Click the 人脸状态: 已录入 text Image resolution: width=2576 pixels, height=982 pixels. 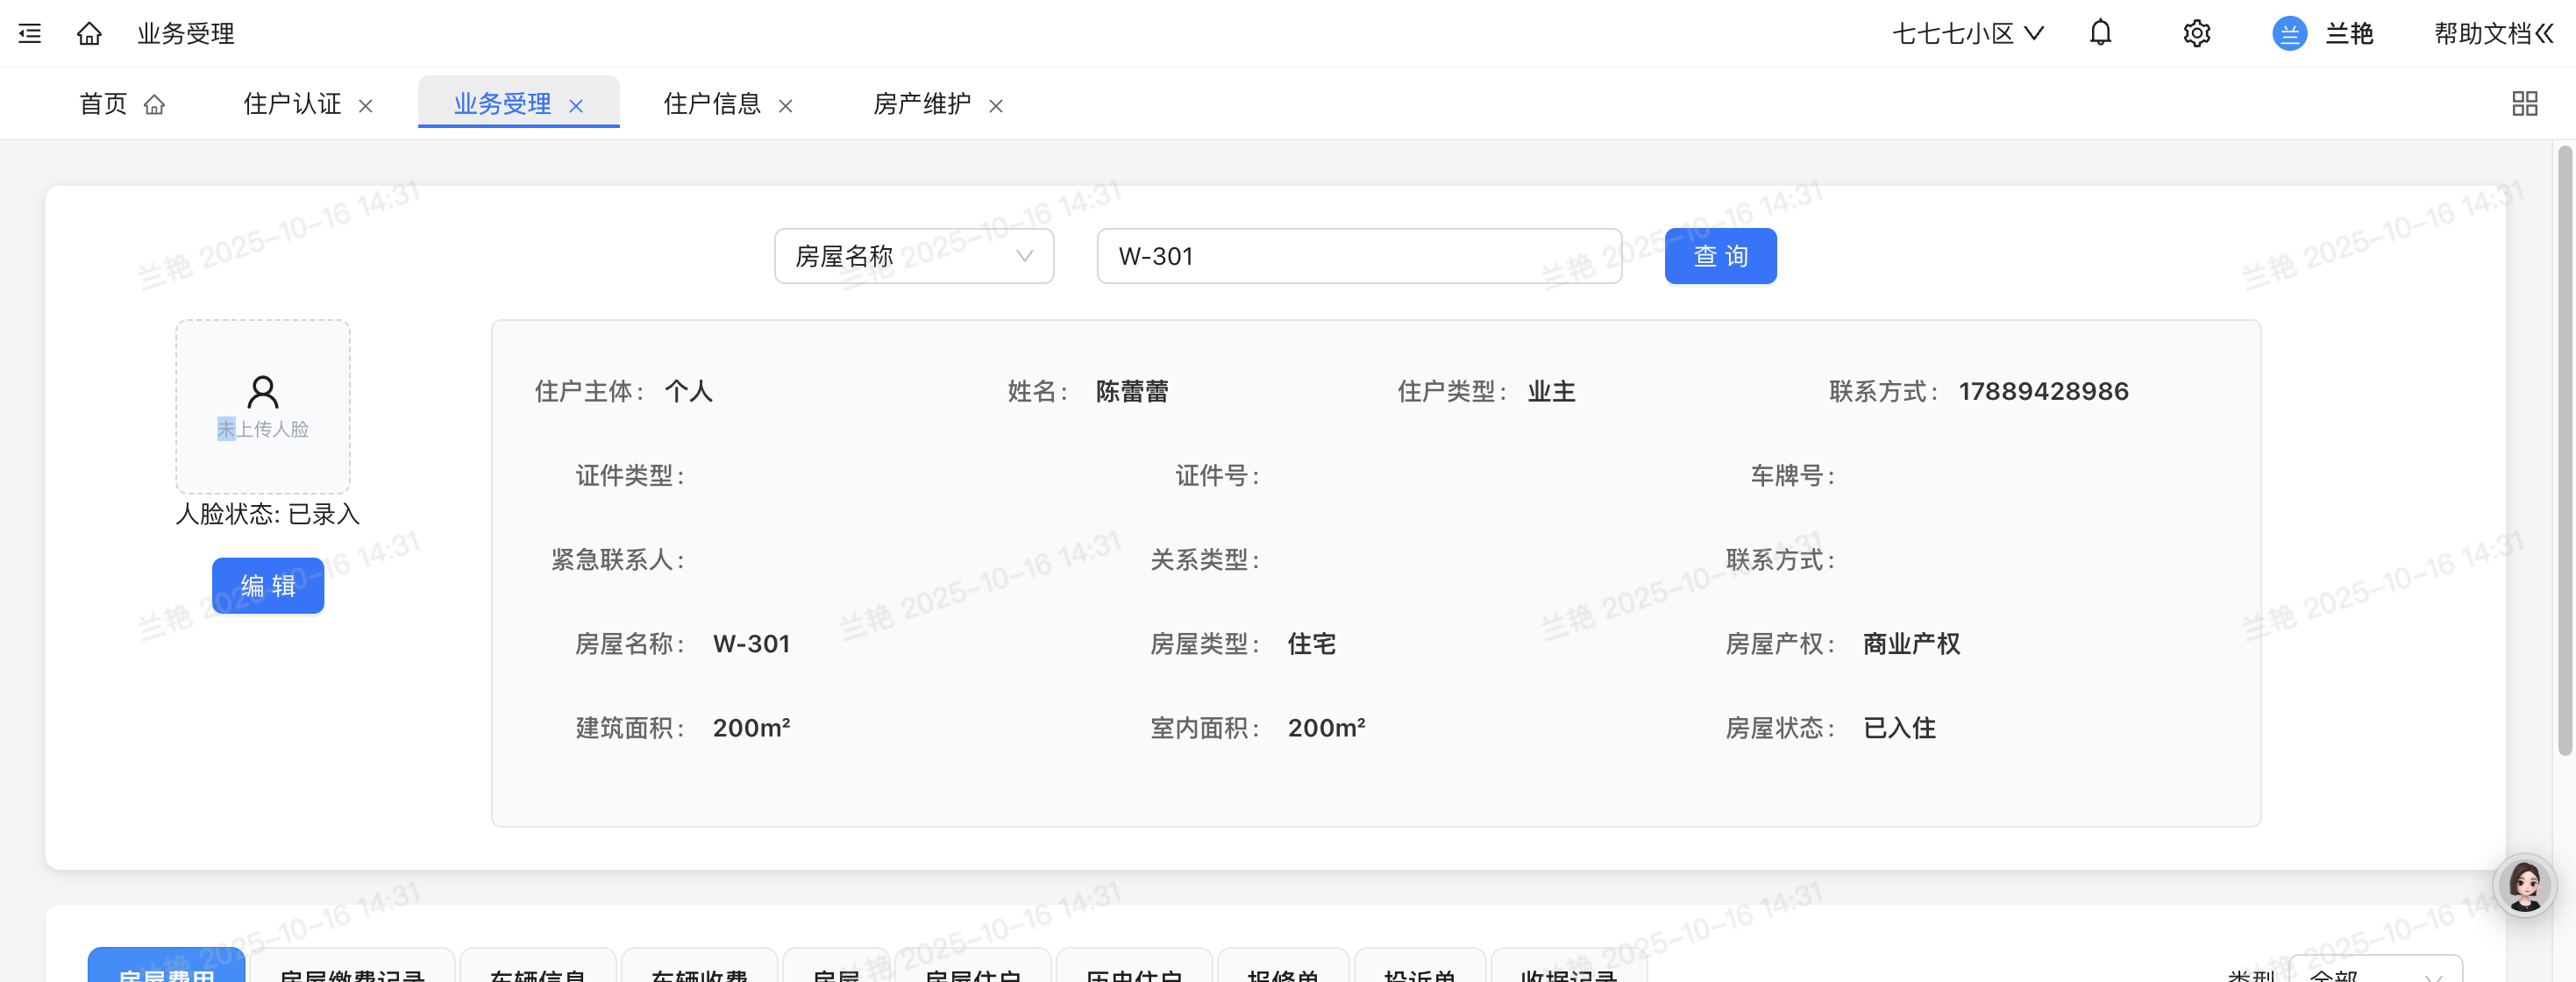[267, 514]
